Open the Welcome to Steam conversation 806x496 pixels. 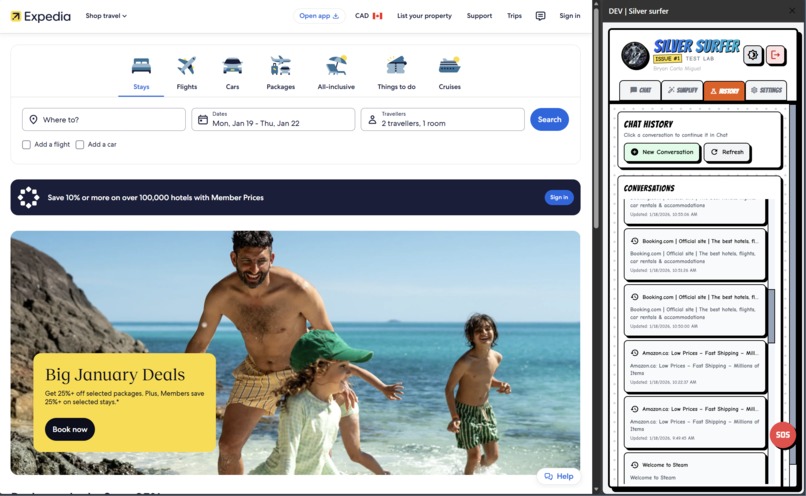(694, 469)
